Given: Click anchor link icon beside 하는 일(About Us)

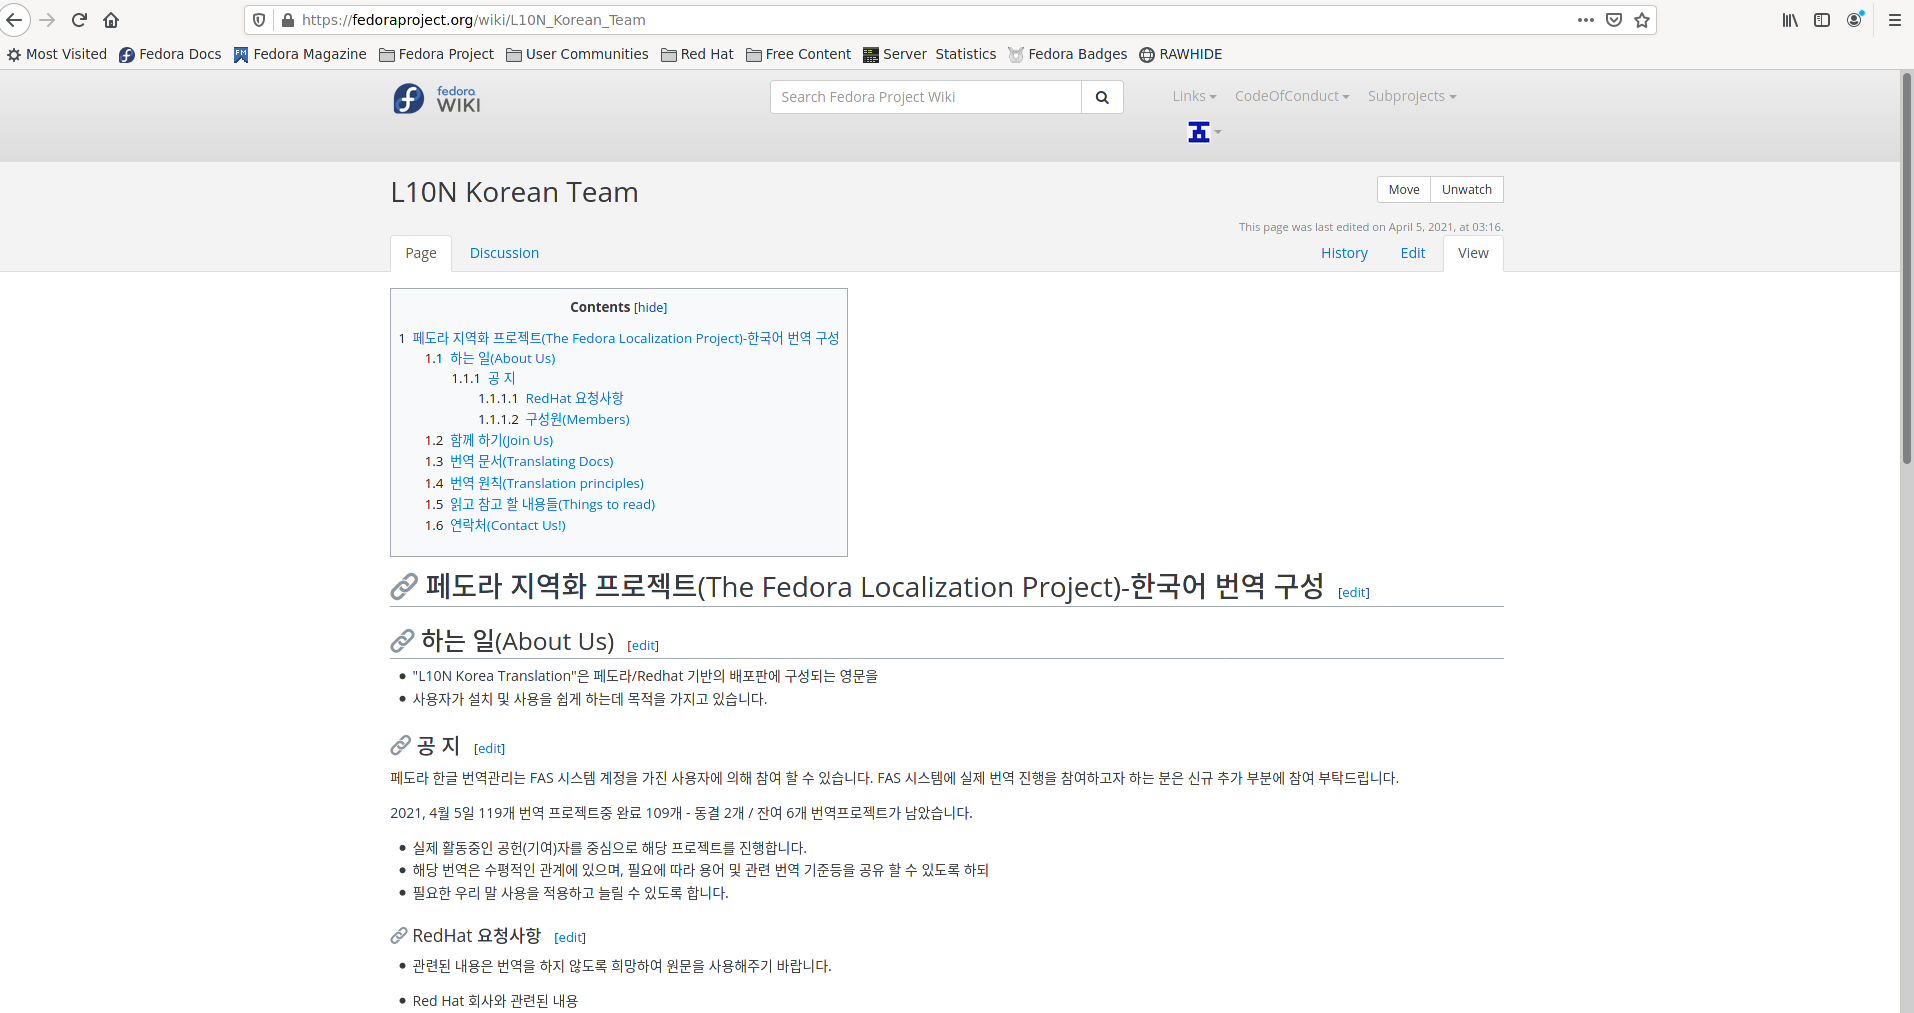Looking at the screenshot, I should click(x=402, y=641).
